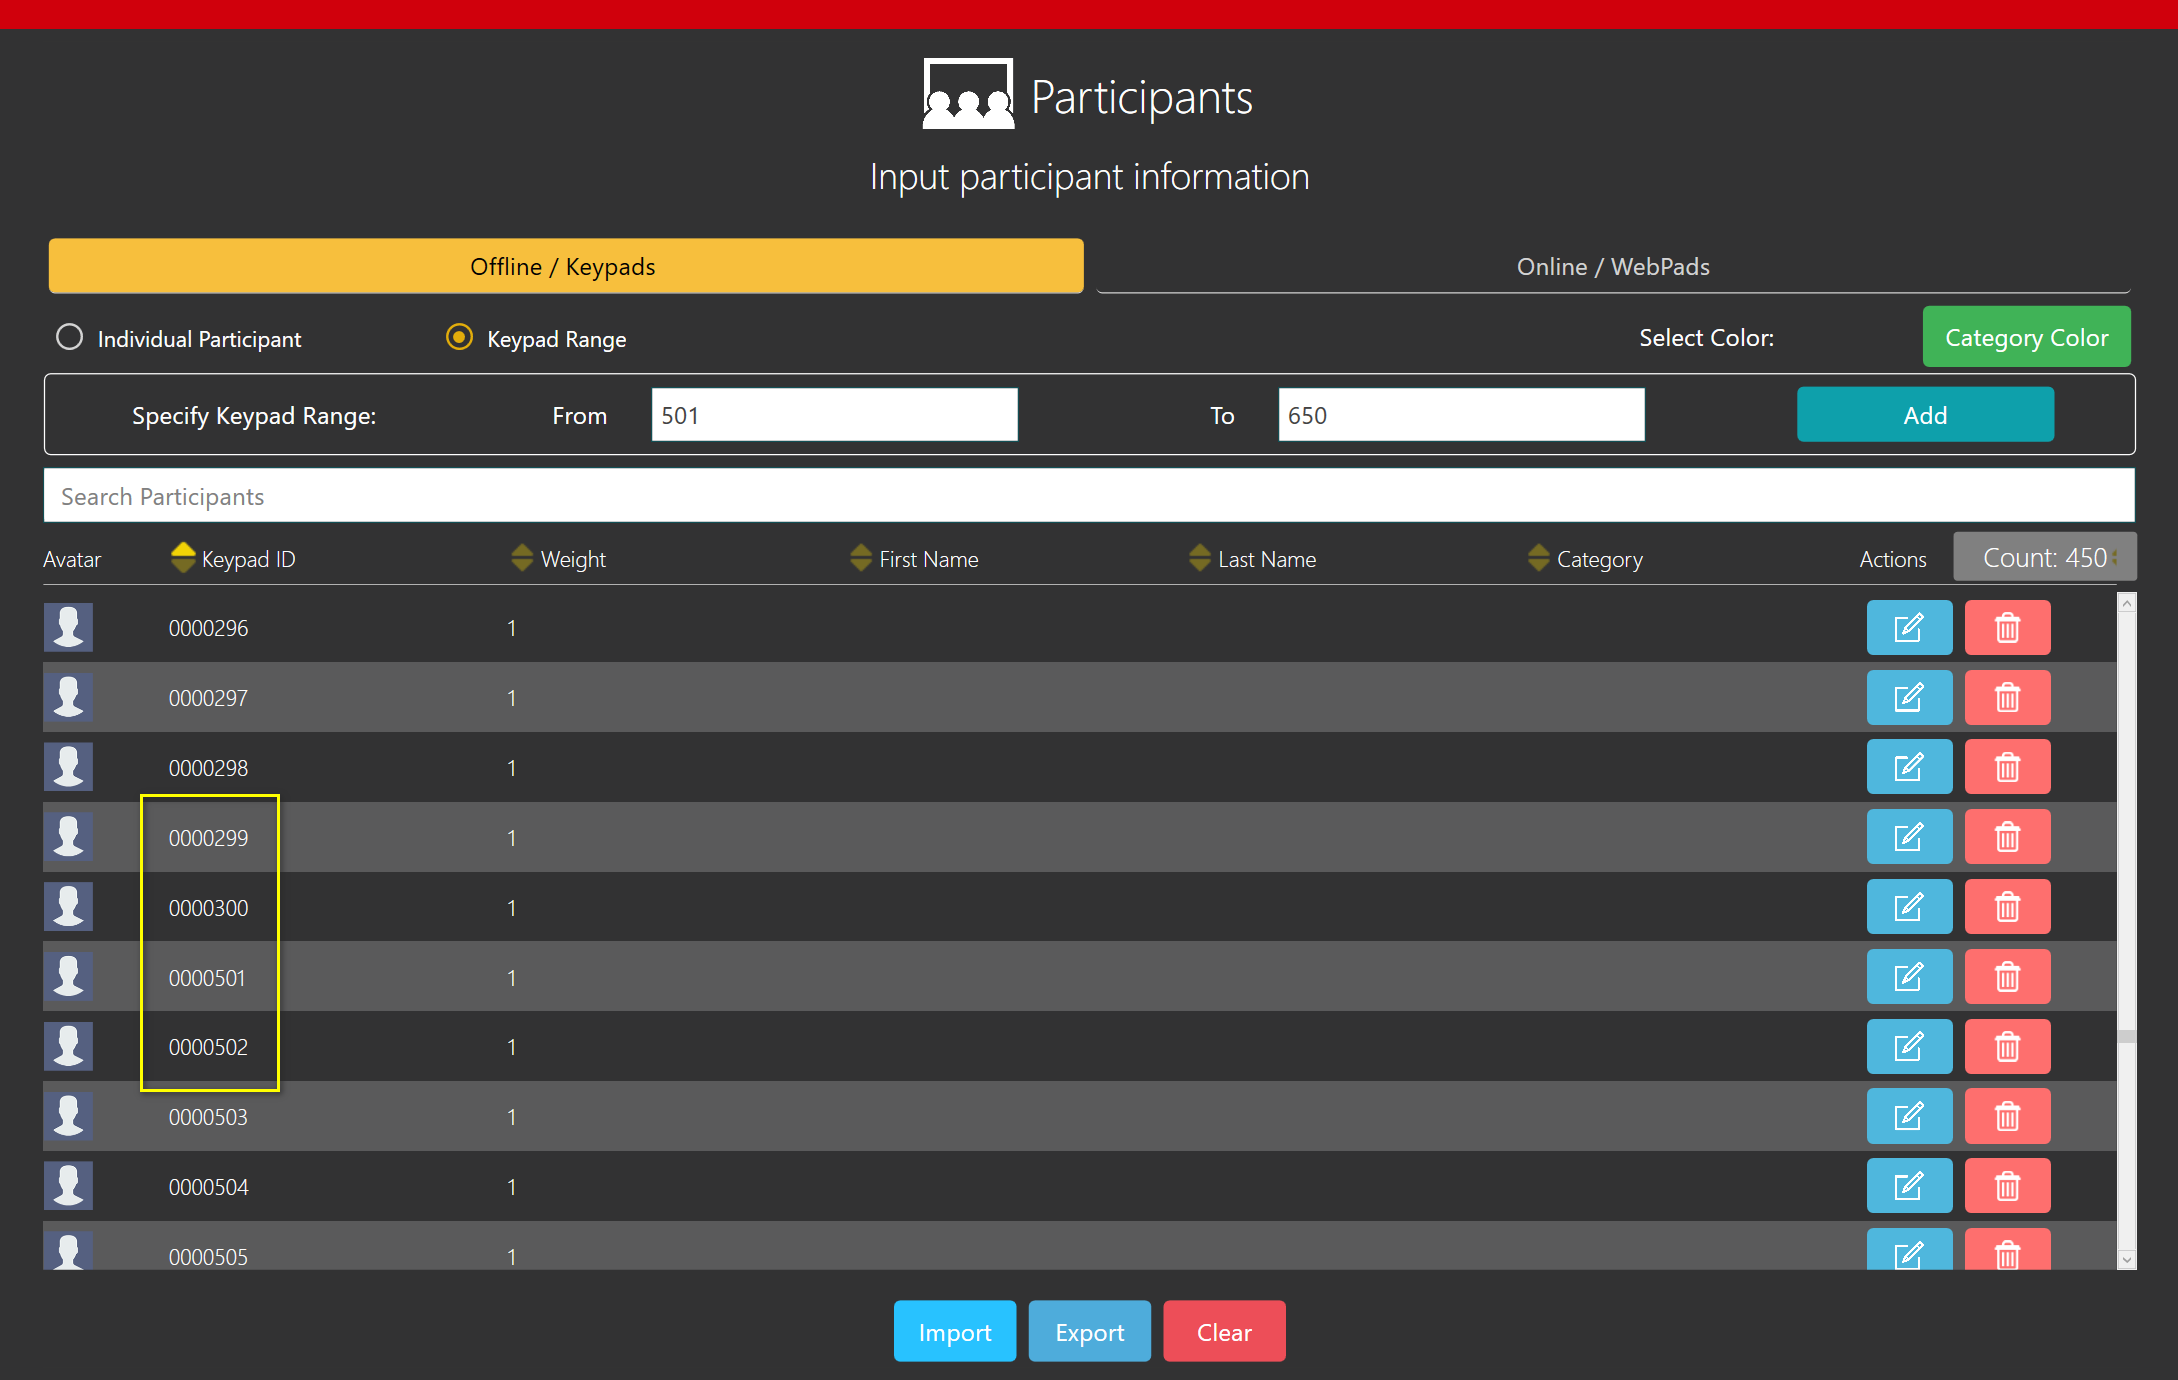This screenshot has height=1380, width=2178.
Task: Click the Search Participants field
Action: (1088, 496)
